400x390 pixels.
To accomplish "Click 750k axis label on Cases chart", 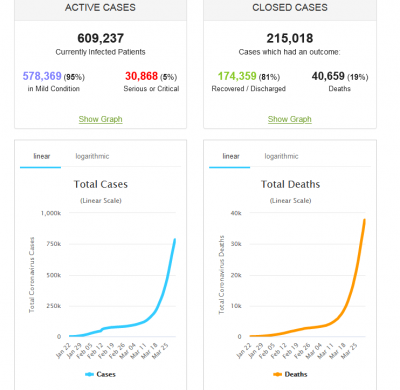I will pos(54,244).
